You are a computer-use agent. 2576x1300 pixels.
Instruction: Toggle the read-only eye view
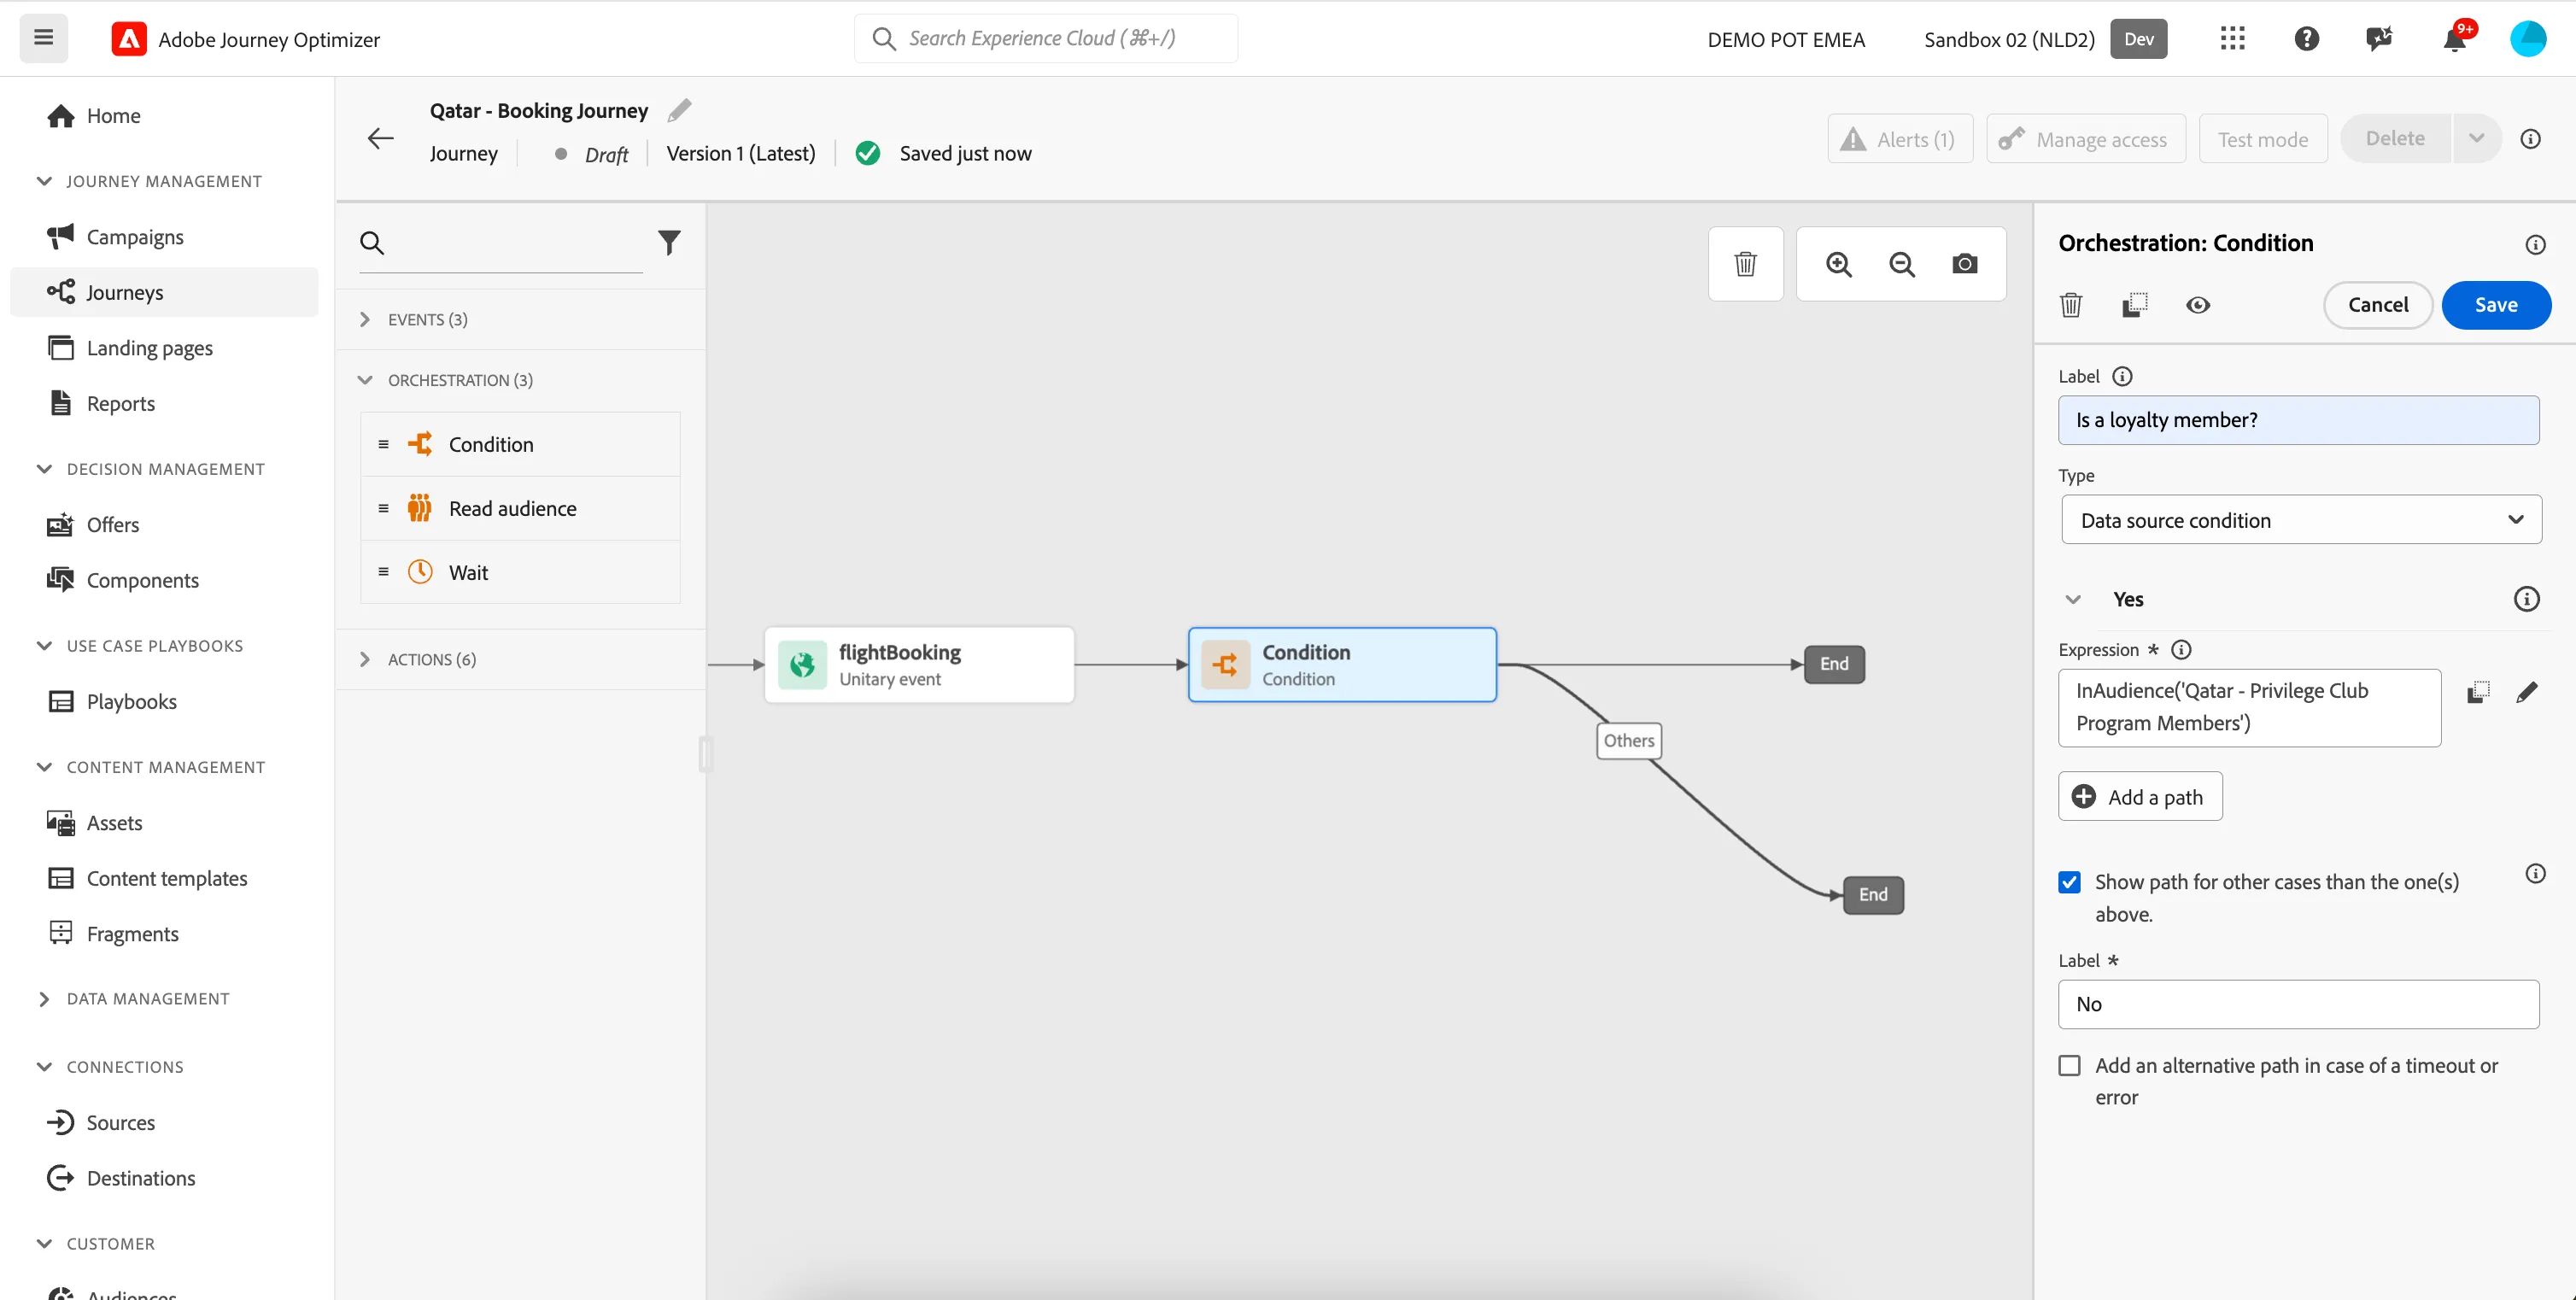2197,305
